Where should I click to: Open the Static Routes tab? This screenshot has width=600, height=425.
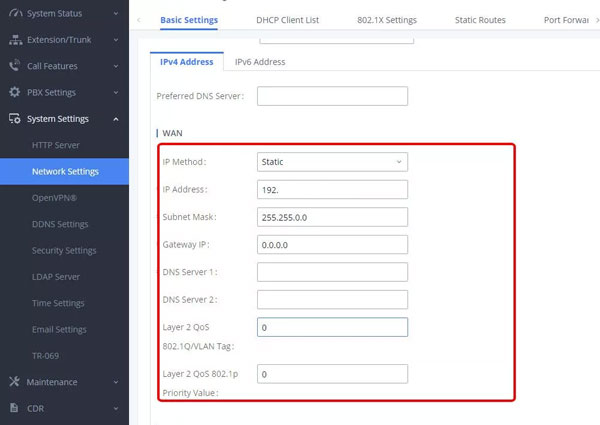pyautogui.click(x=480, y=20)
